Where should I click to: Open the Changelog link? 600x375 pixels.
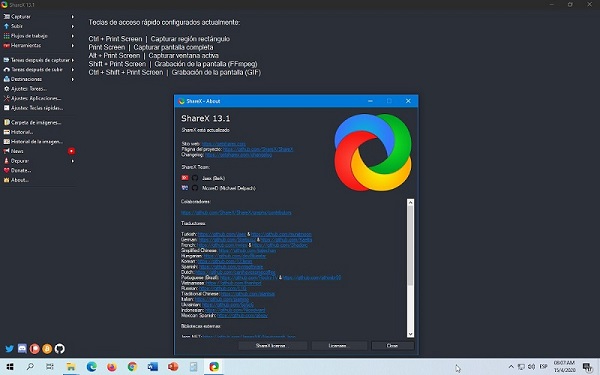[238, 155]
